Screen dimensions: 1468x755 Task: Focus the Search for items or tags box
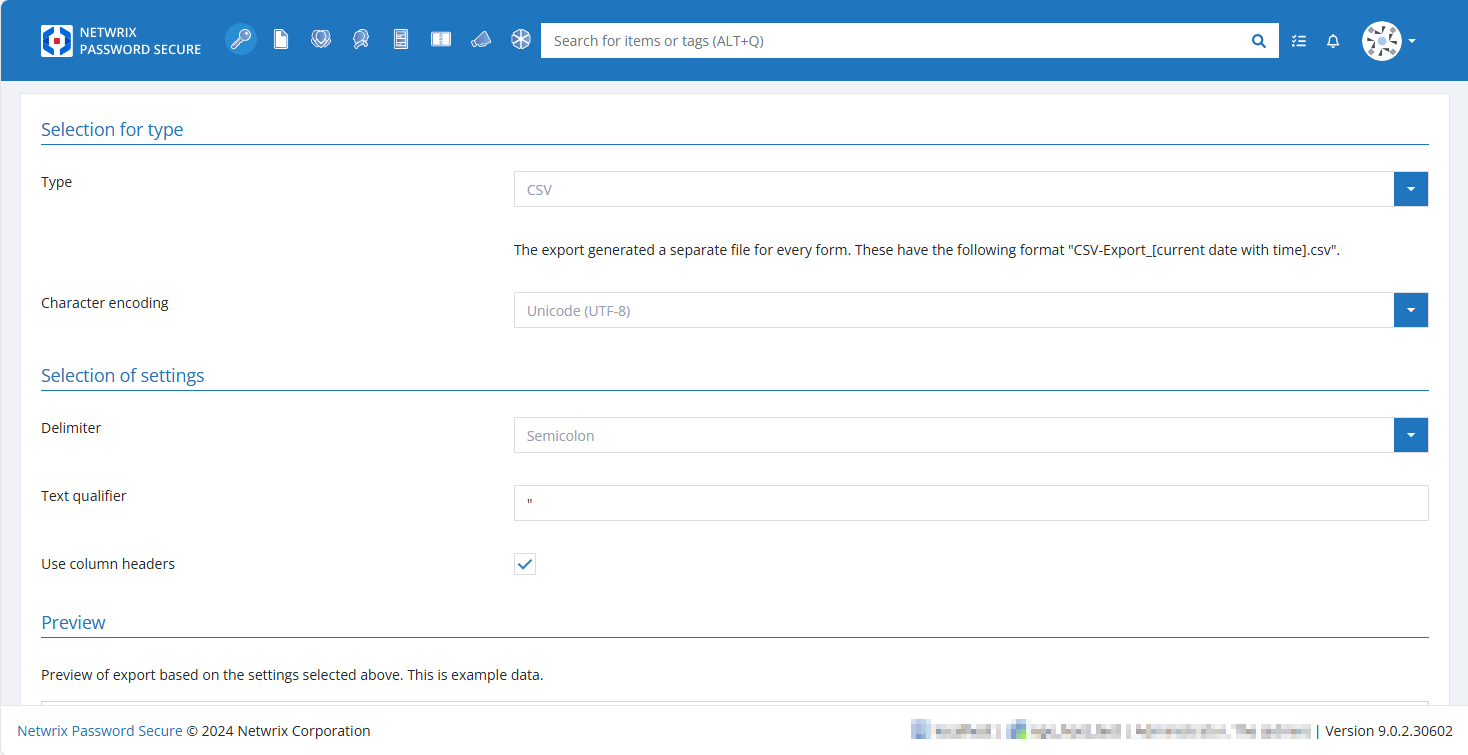[895, 41]
